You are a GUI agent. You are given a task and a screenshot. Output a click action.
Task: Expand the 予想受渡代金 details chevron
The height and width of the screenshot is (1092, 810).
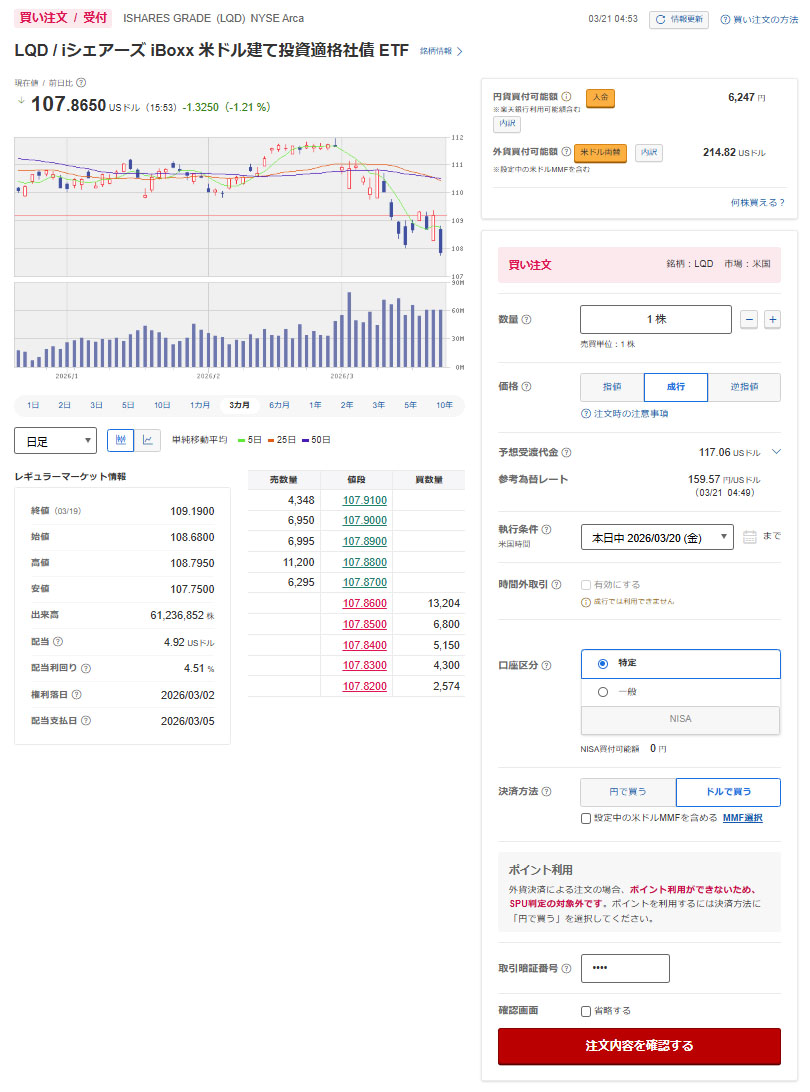click(x=775, y=452)
